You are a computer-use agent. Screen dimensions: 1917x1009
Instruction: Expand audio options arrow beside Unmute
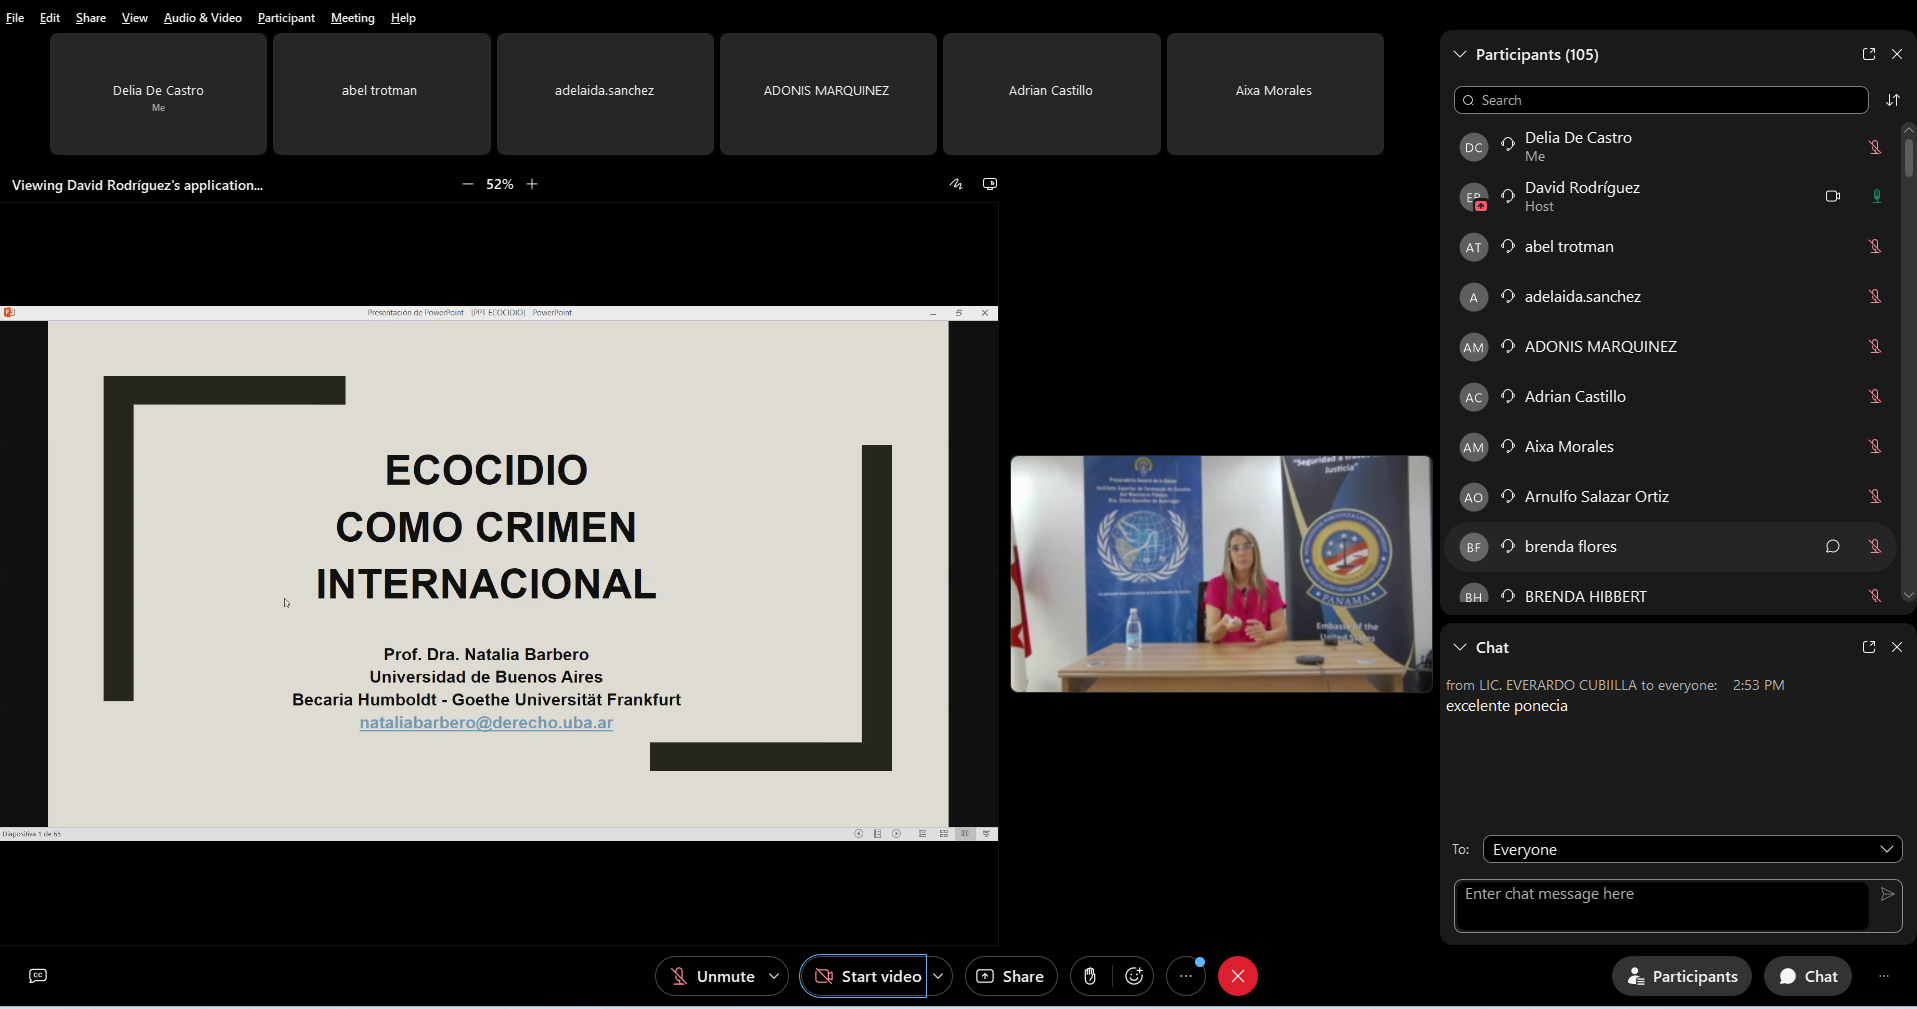(x=774, y=976)
